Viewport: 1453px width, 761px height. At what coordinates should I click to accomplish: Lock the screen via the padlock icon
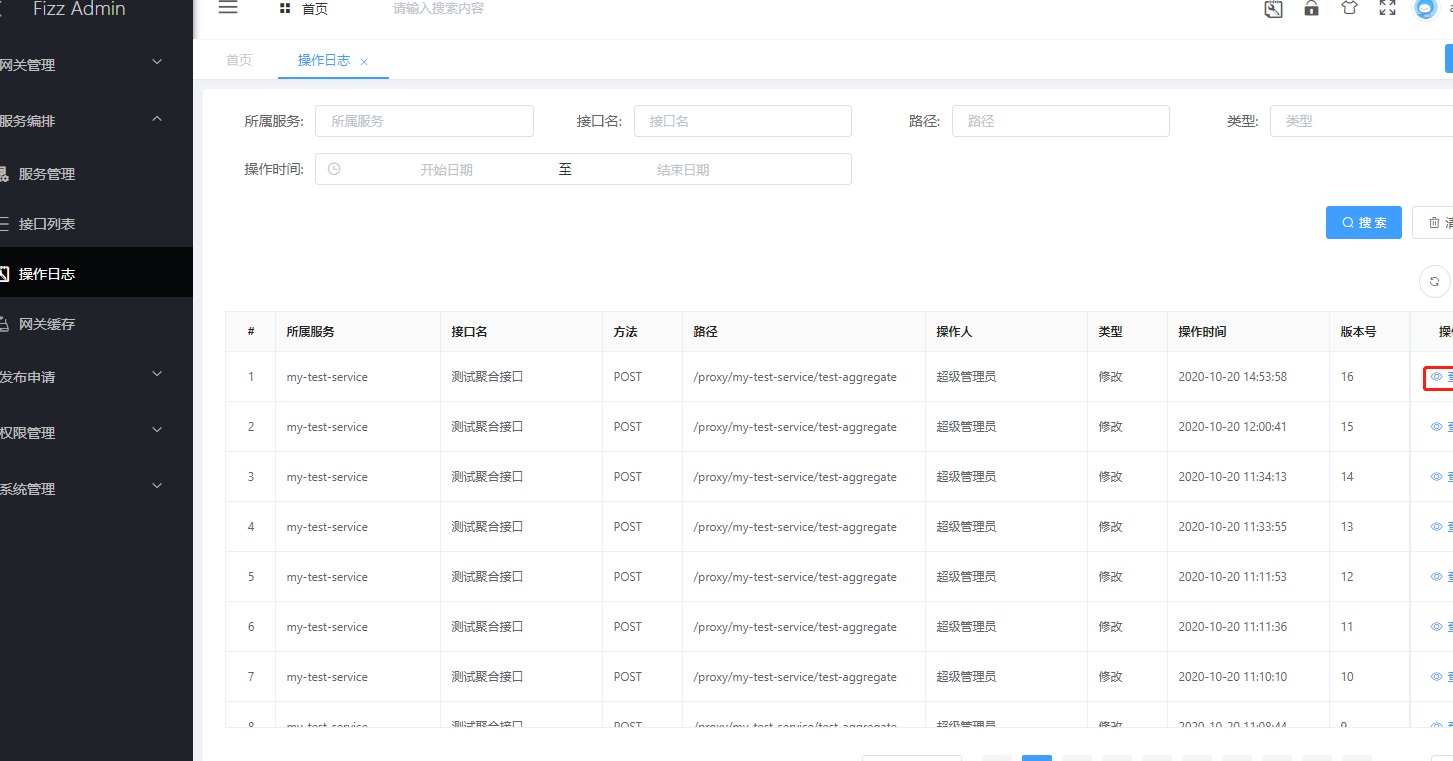point(1311,8)
